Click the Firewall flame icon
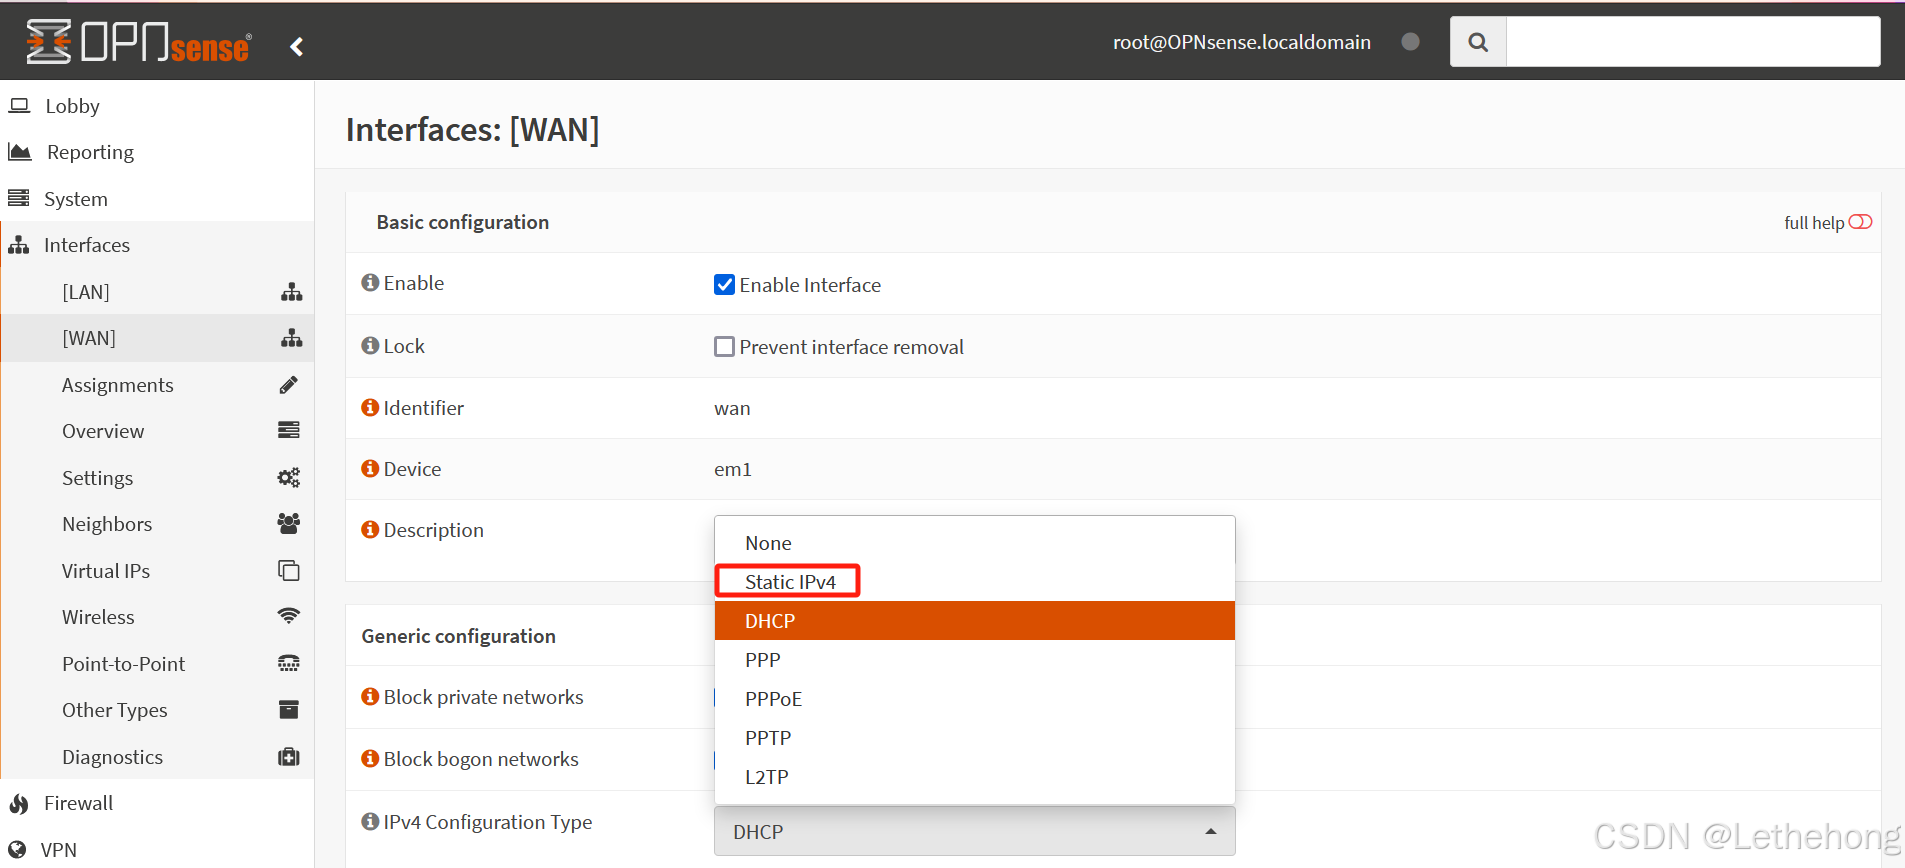 point(19,803)
